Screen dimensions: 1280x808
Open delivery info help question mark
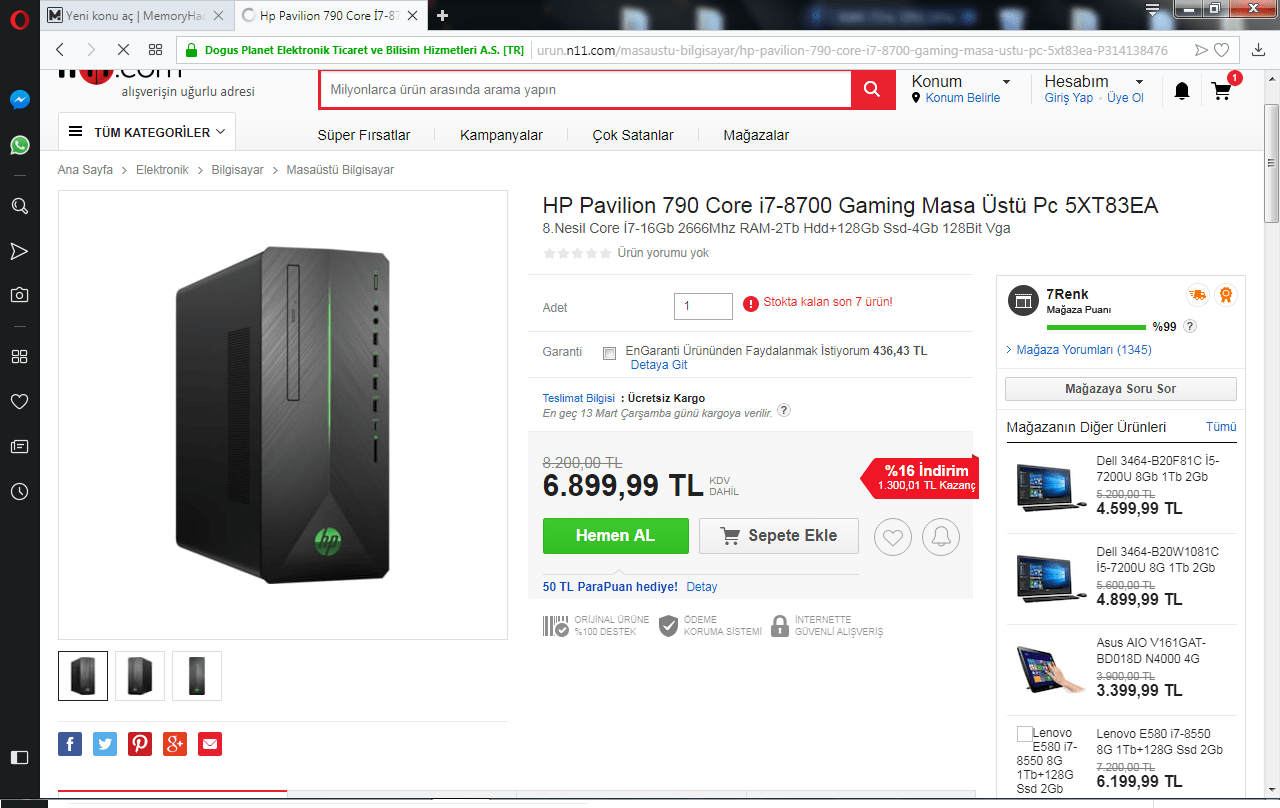[784, 410]
